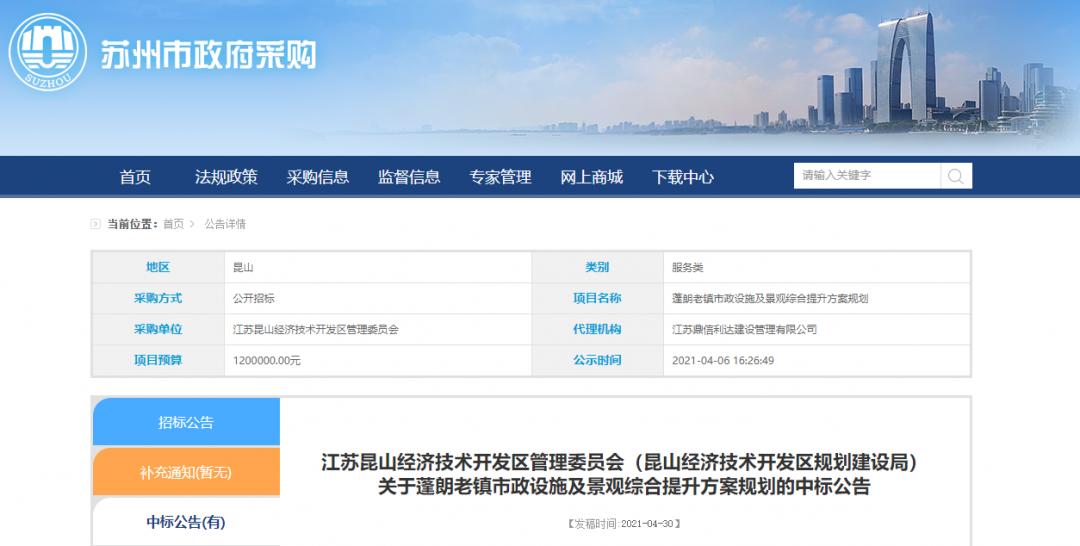Switch to the 补充通知(暂无) tab
This screenshot has height=546, width=1080.
coord(186,472)
